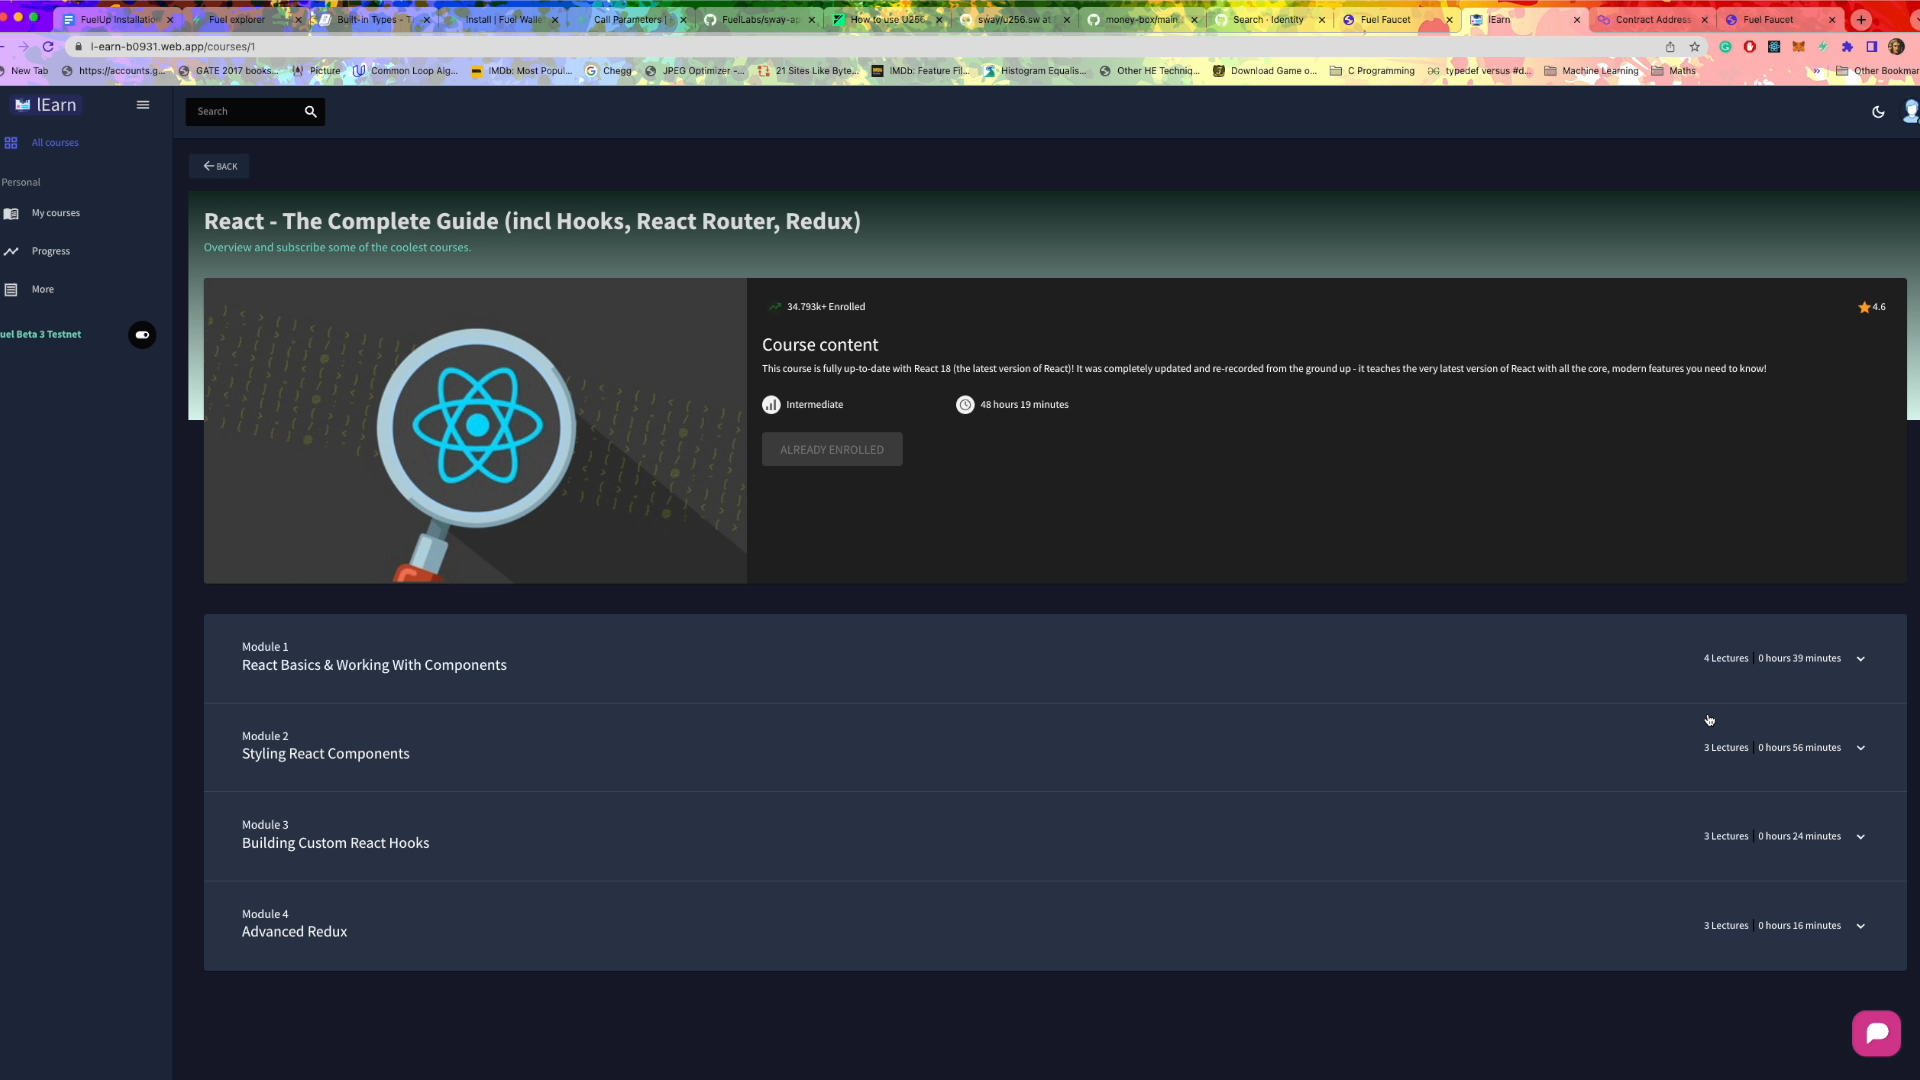
Task: Open the red hand adblock extension
Action: pos(1749,47)
